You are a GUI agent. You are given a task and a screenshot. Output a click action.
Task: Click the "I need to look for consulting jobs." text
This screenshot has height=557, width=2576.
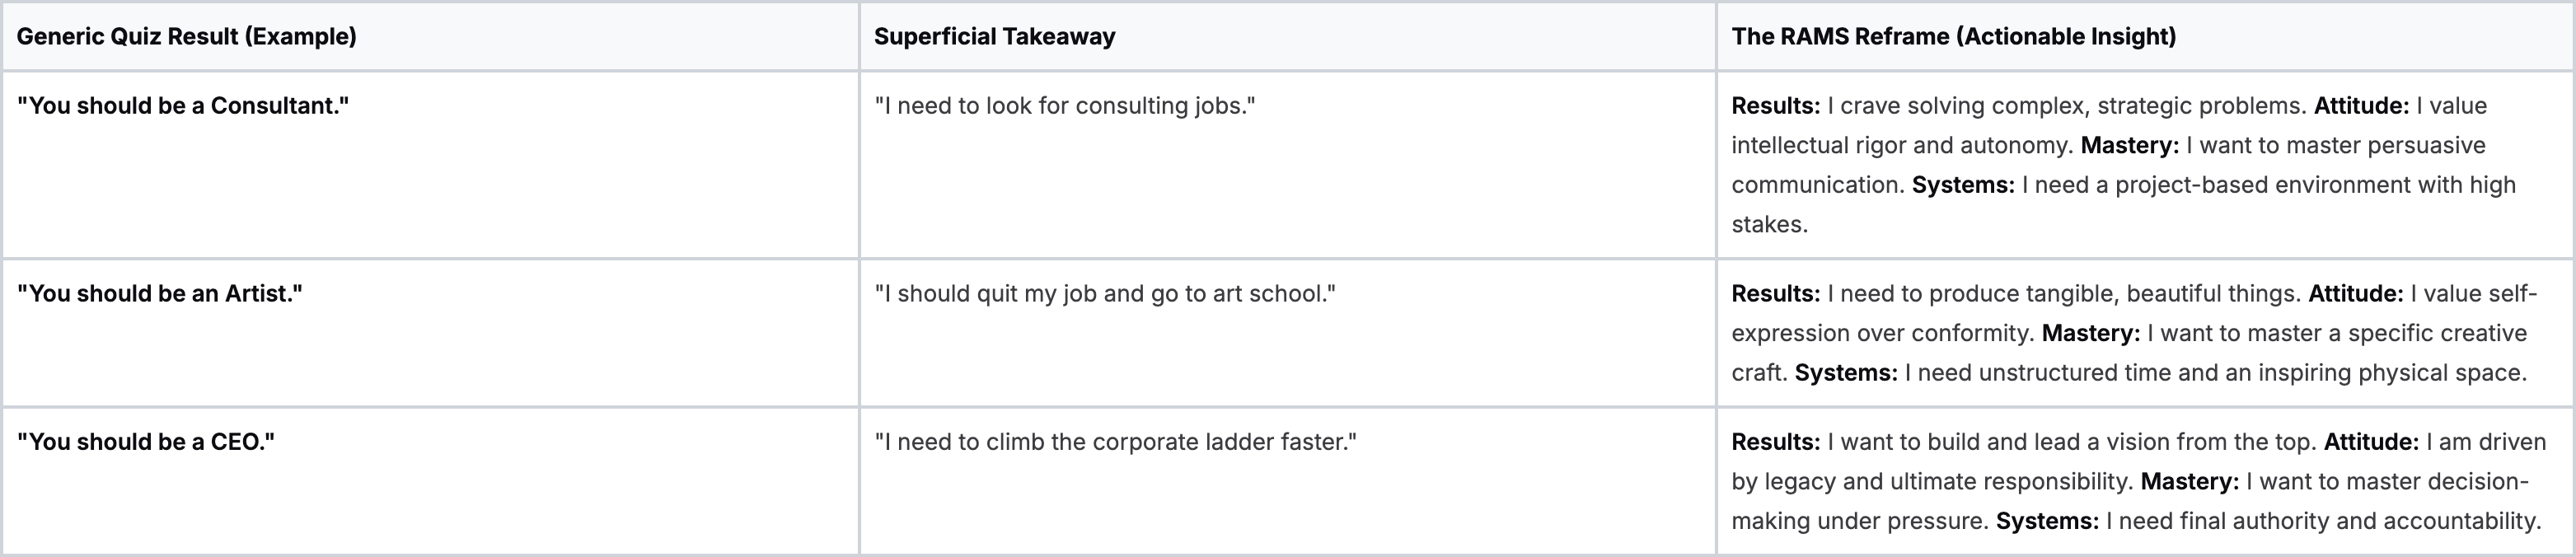coord(1064,106)
